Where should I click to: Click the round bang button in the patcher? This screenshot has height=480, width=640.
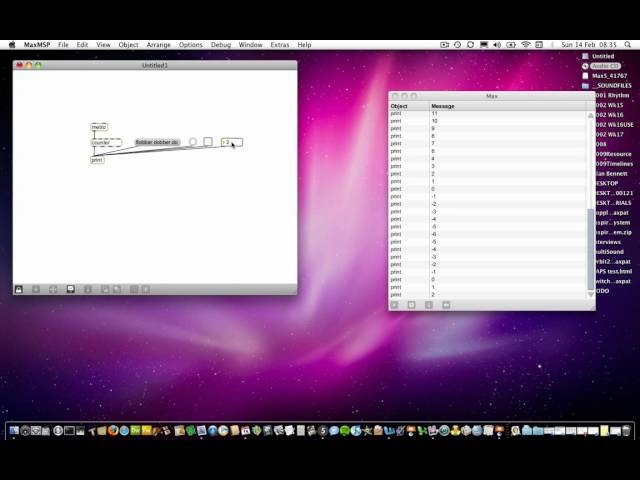coord(193,142)
